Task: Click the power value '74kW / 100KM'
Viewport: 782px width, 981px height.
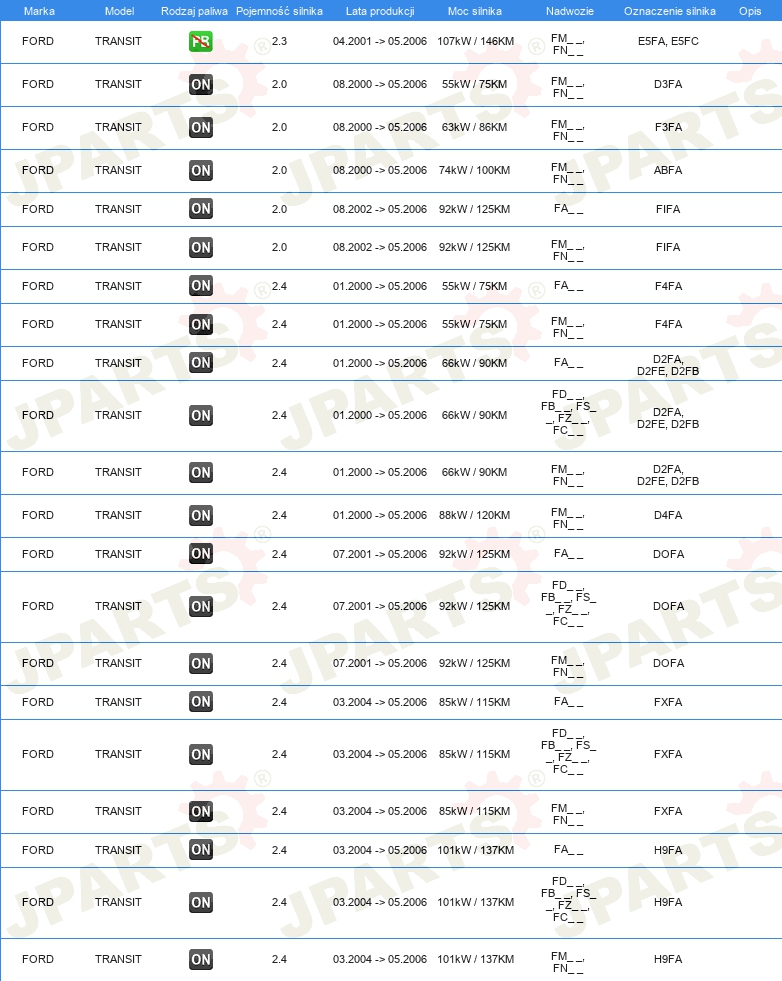Action: click(474, 170)
